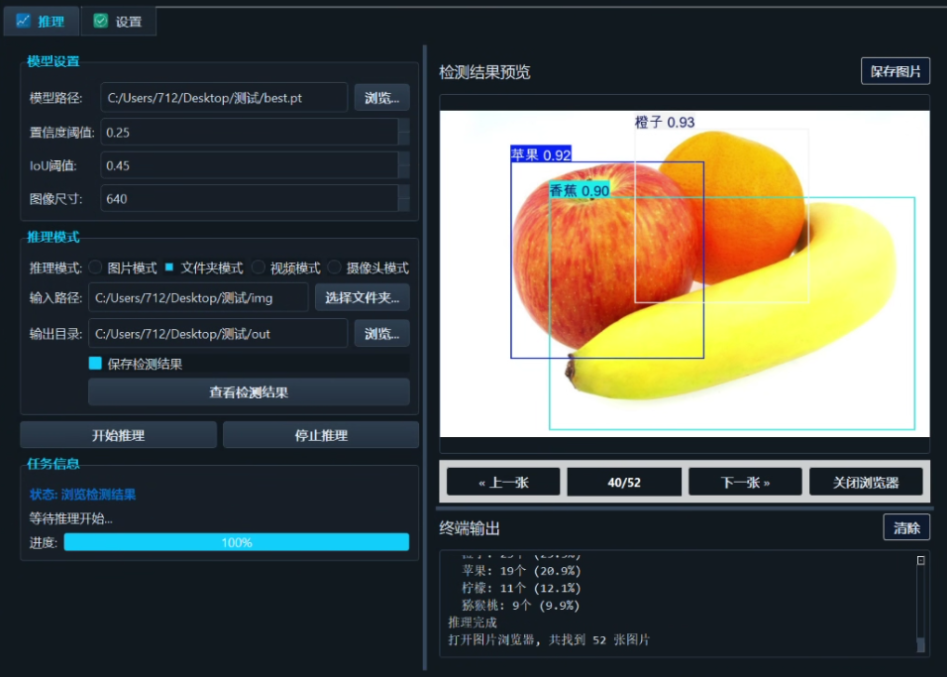Image resolution: width=947 pixels, height=677 pixels.
Task: Adjust the IoU阈值 spinner arrows
Action: pyautogui.click(x=404, y=165)
